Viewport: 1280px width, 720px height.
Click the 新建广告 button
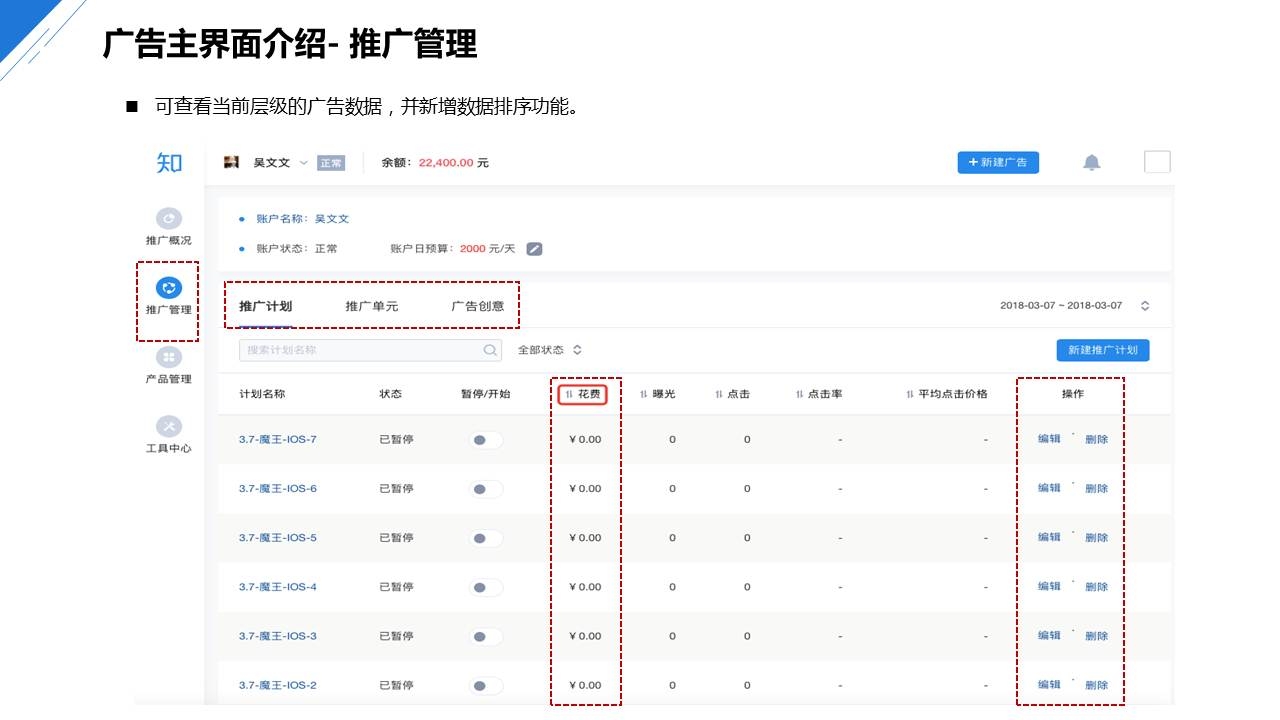(997, 163)
